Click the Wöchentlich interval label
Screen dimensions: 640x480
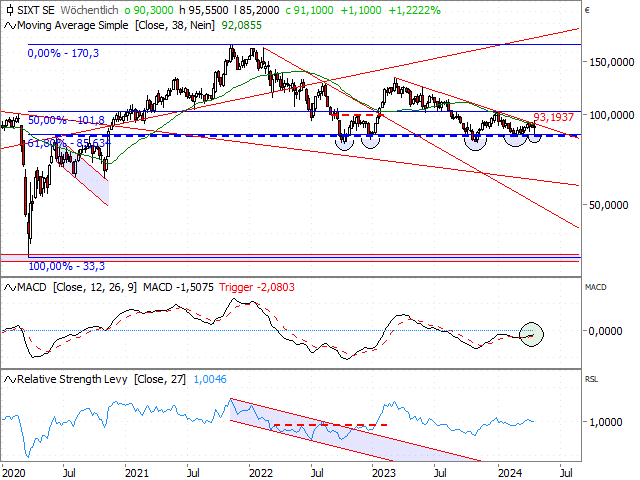pyautogui.click(x=89, y=10)
